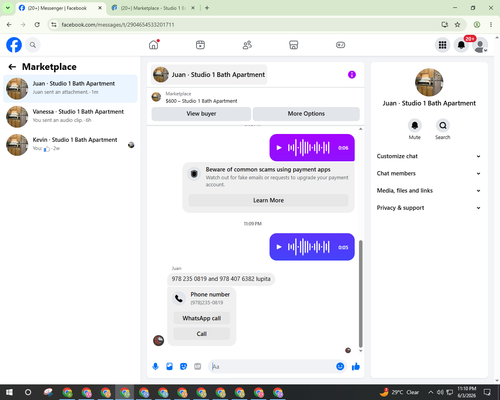Screen dimensions: 500x400
Task: Open the conversation information purple icon
Action: pyautogui.click(x=352, y=75)
